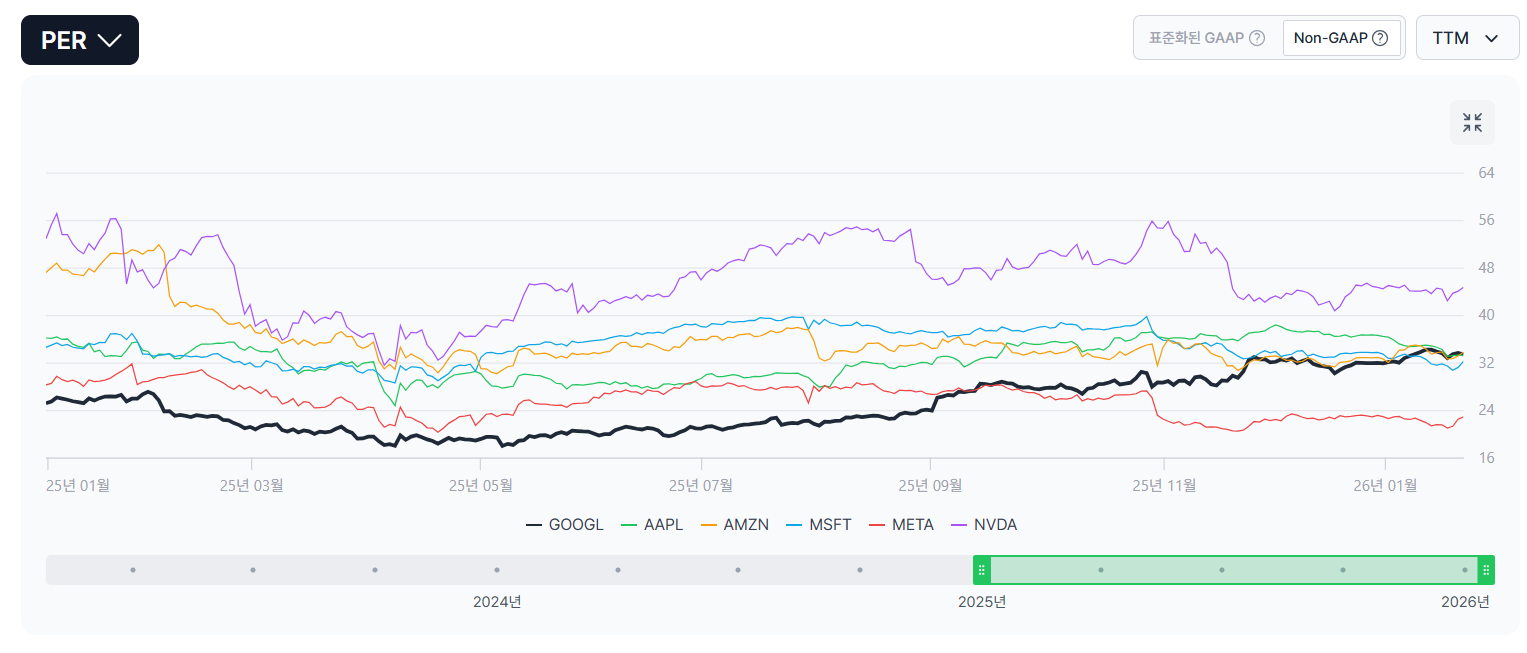Toggle AMZN series visibility
Viewport: 1527px width, 653px height.
pos(735,524)
